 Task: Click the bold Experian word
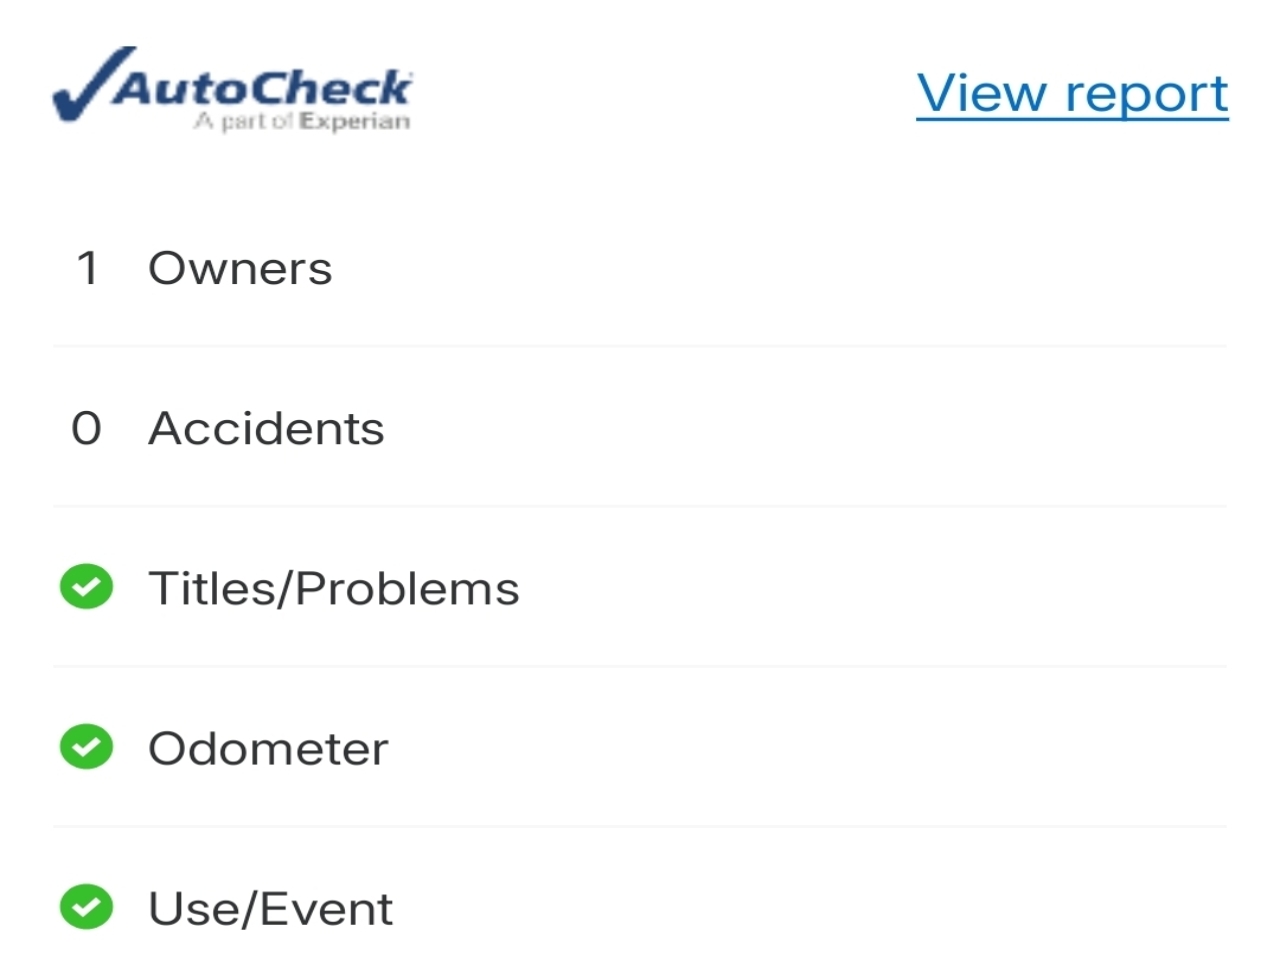tap(355, 122)
